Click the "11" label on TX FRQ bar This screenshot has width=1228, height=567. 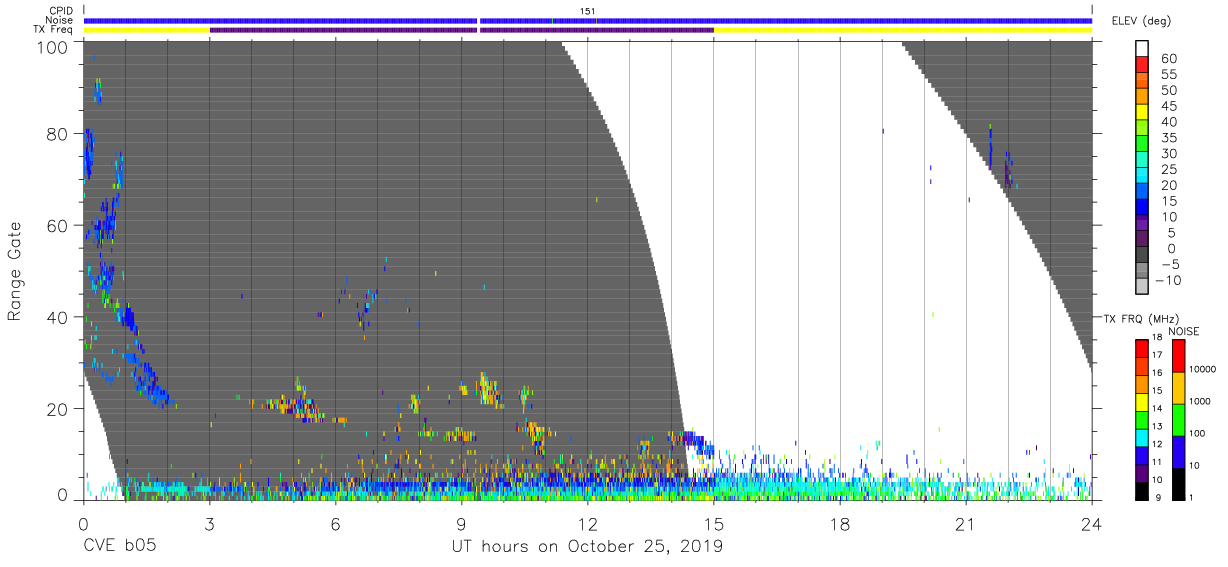pyautogui.click(x=1158, y=463)
